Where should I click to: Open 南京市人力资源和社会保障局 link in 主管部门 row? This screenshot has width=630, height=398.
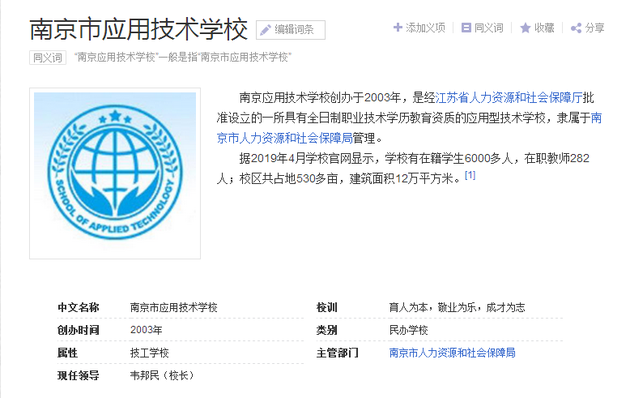(452, 353)
